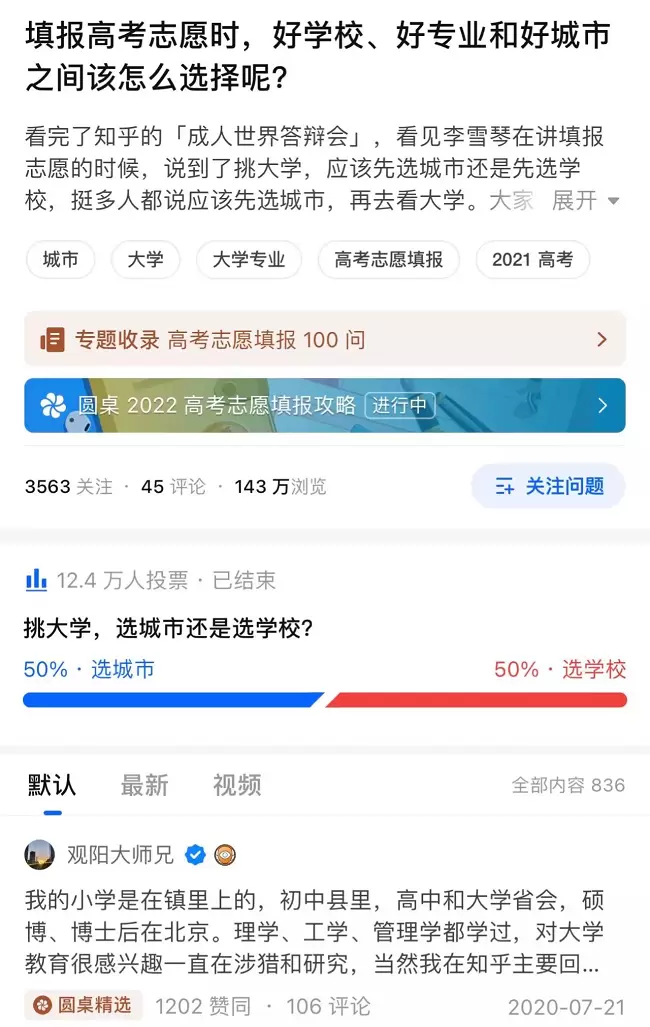The width and height of the screenshot is (650, 1027).
Task: Click the 圆桌 pinwheel icon
Action: click(53, 405)
